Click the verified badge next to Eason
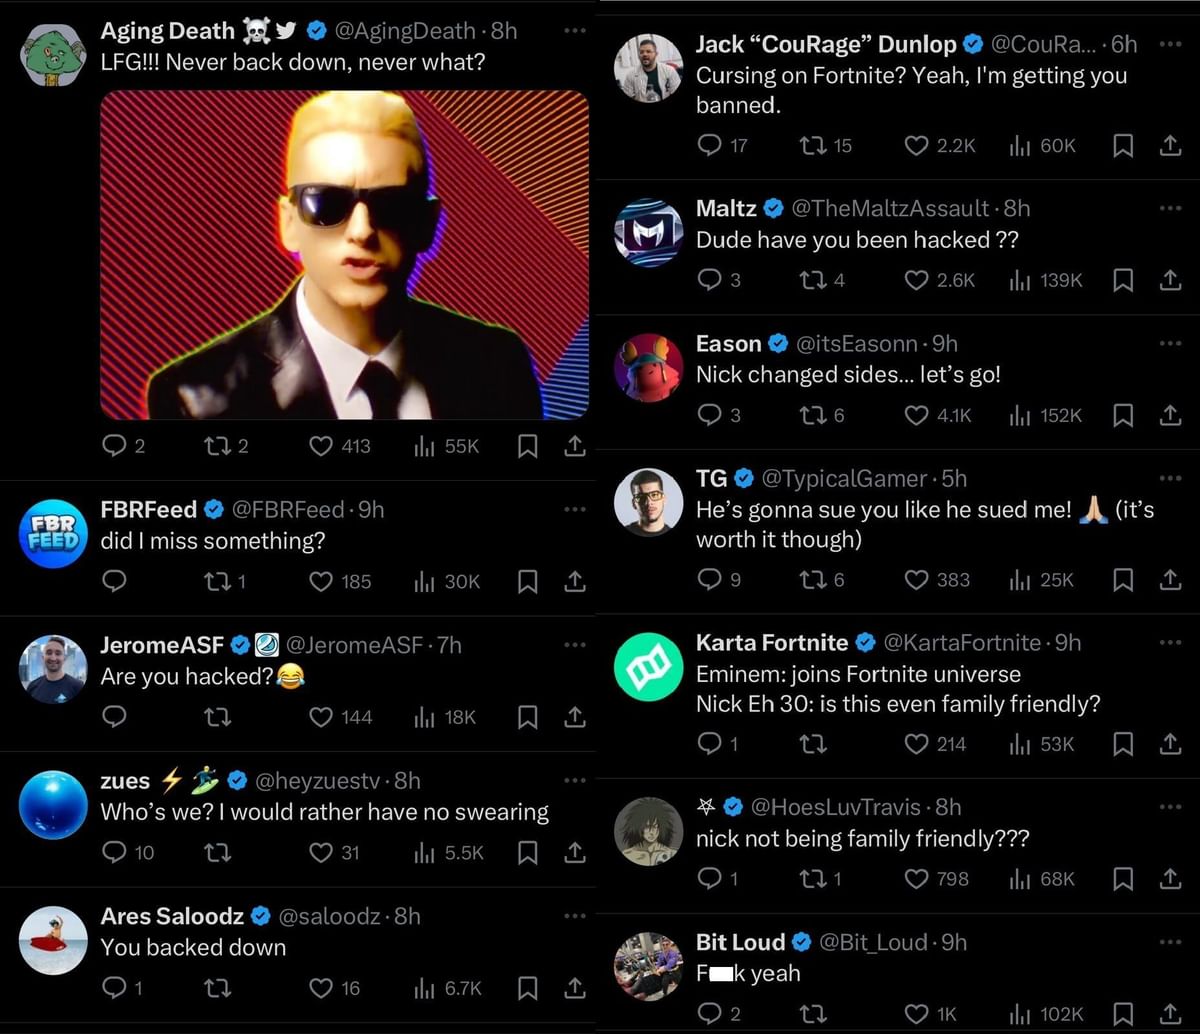1200x1034 pixels. point(778,343)
